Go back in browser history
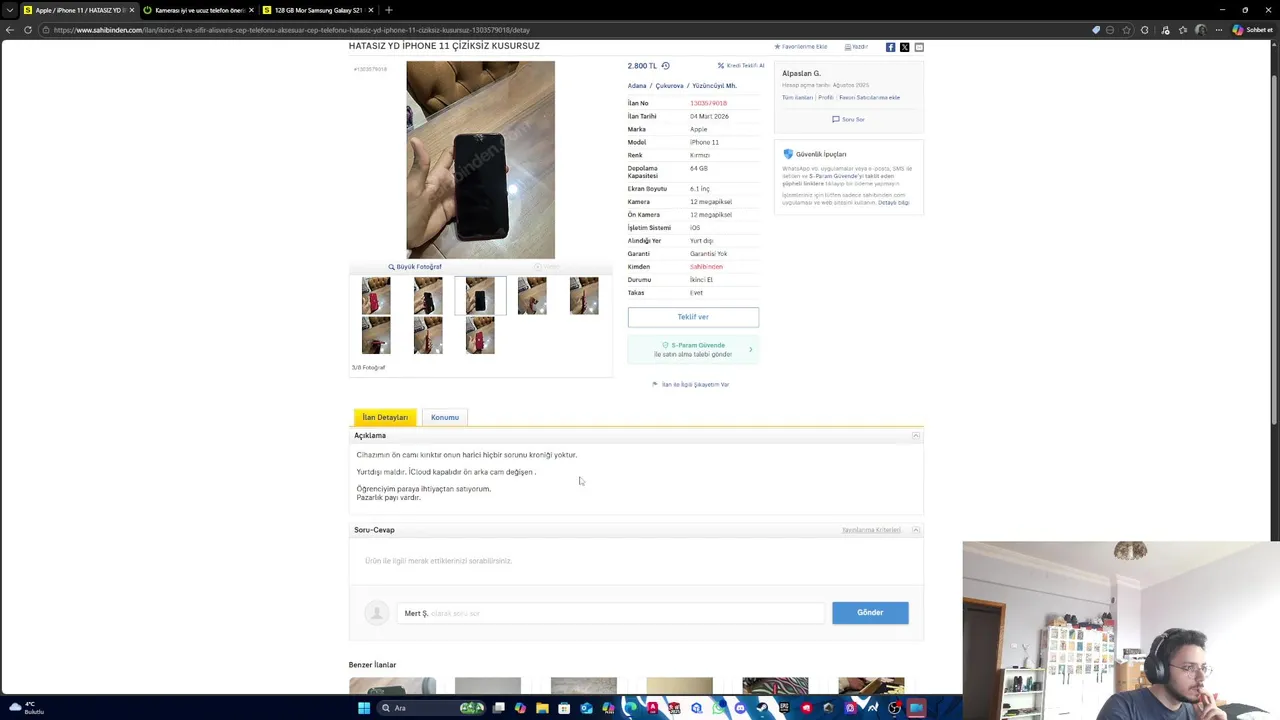Viewport: 1280px width, 720px height. [x=10, y=30]
